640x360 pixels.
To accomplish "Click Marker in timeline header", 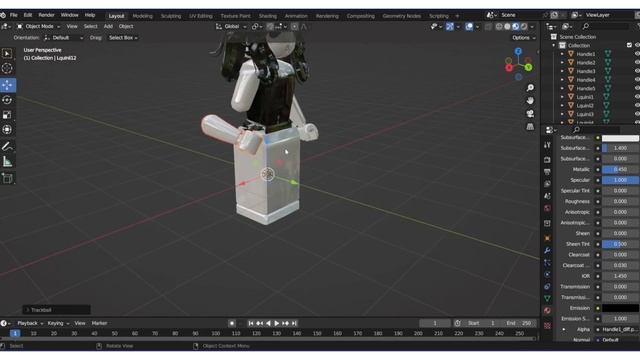I will click(99, 323).
